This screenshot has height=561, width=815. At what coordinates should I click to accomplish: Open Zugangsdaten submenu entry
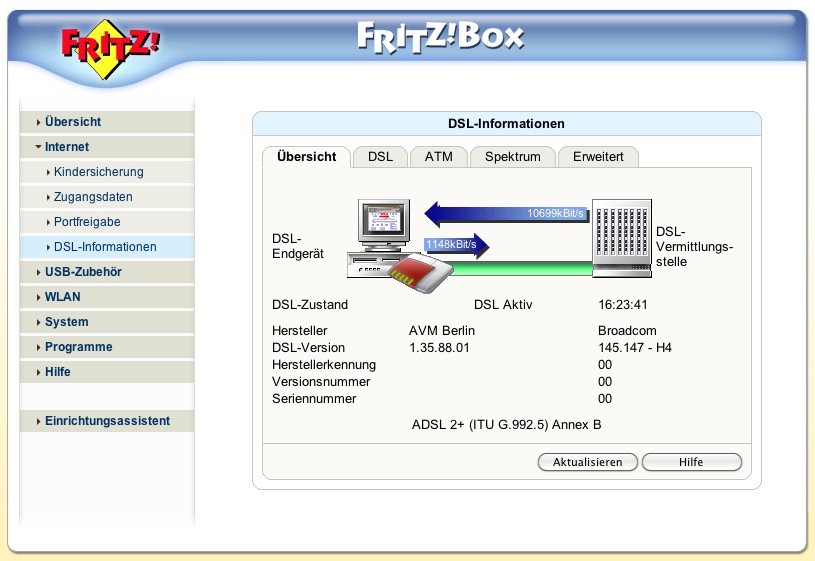pos(107,197)
